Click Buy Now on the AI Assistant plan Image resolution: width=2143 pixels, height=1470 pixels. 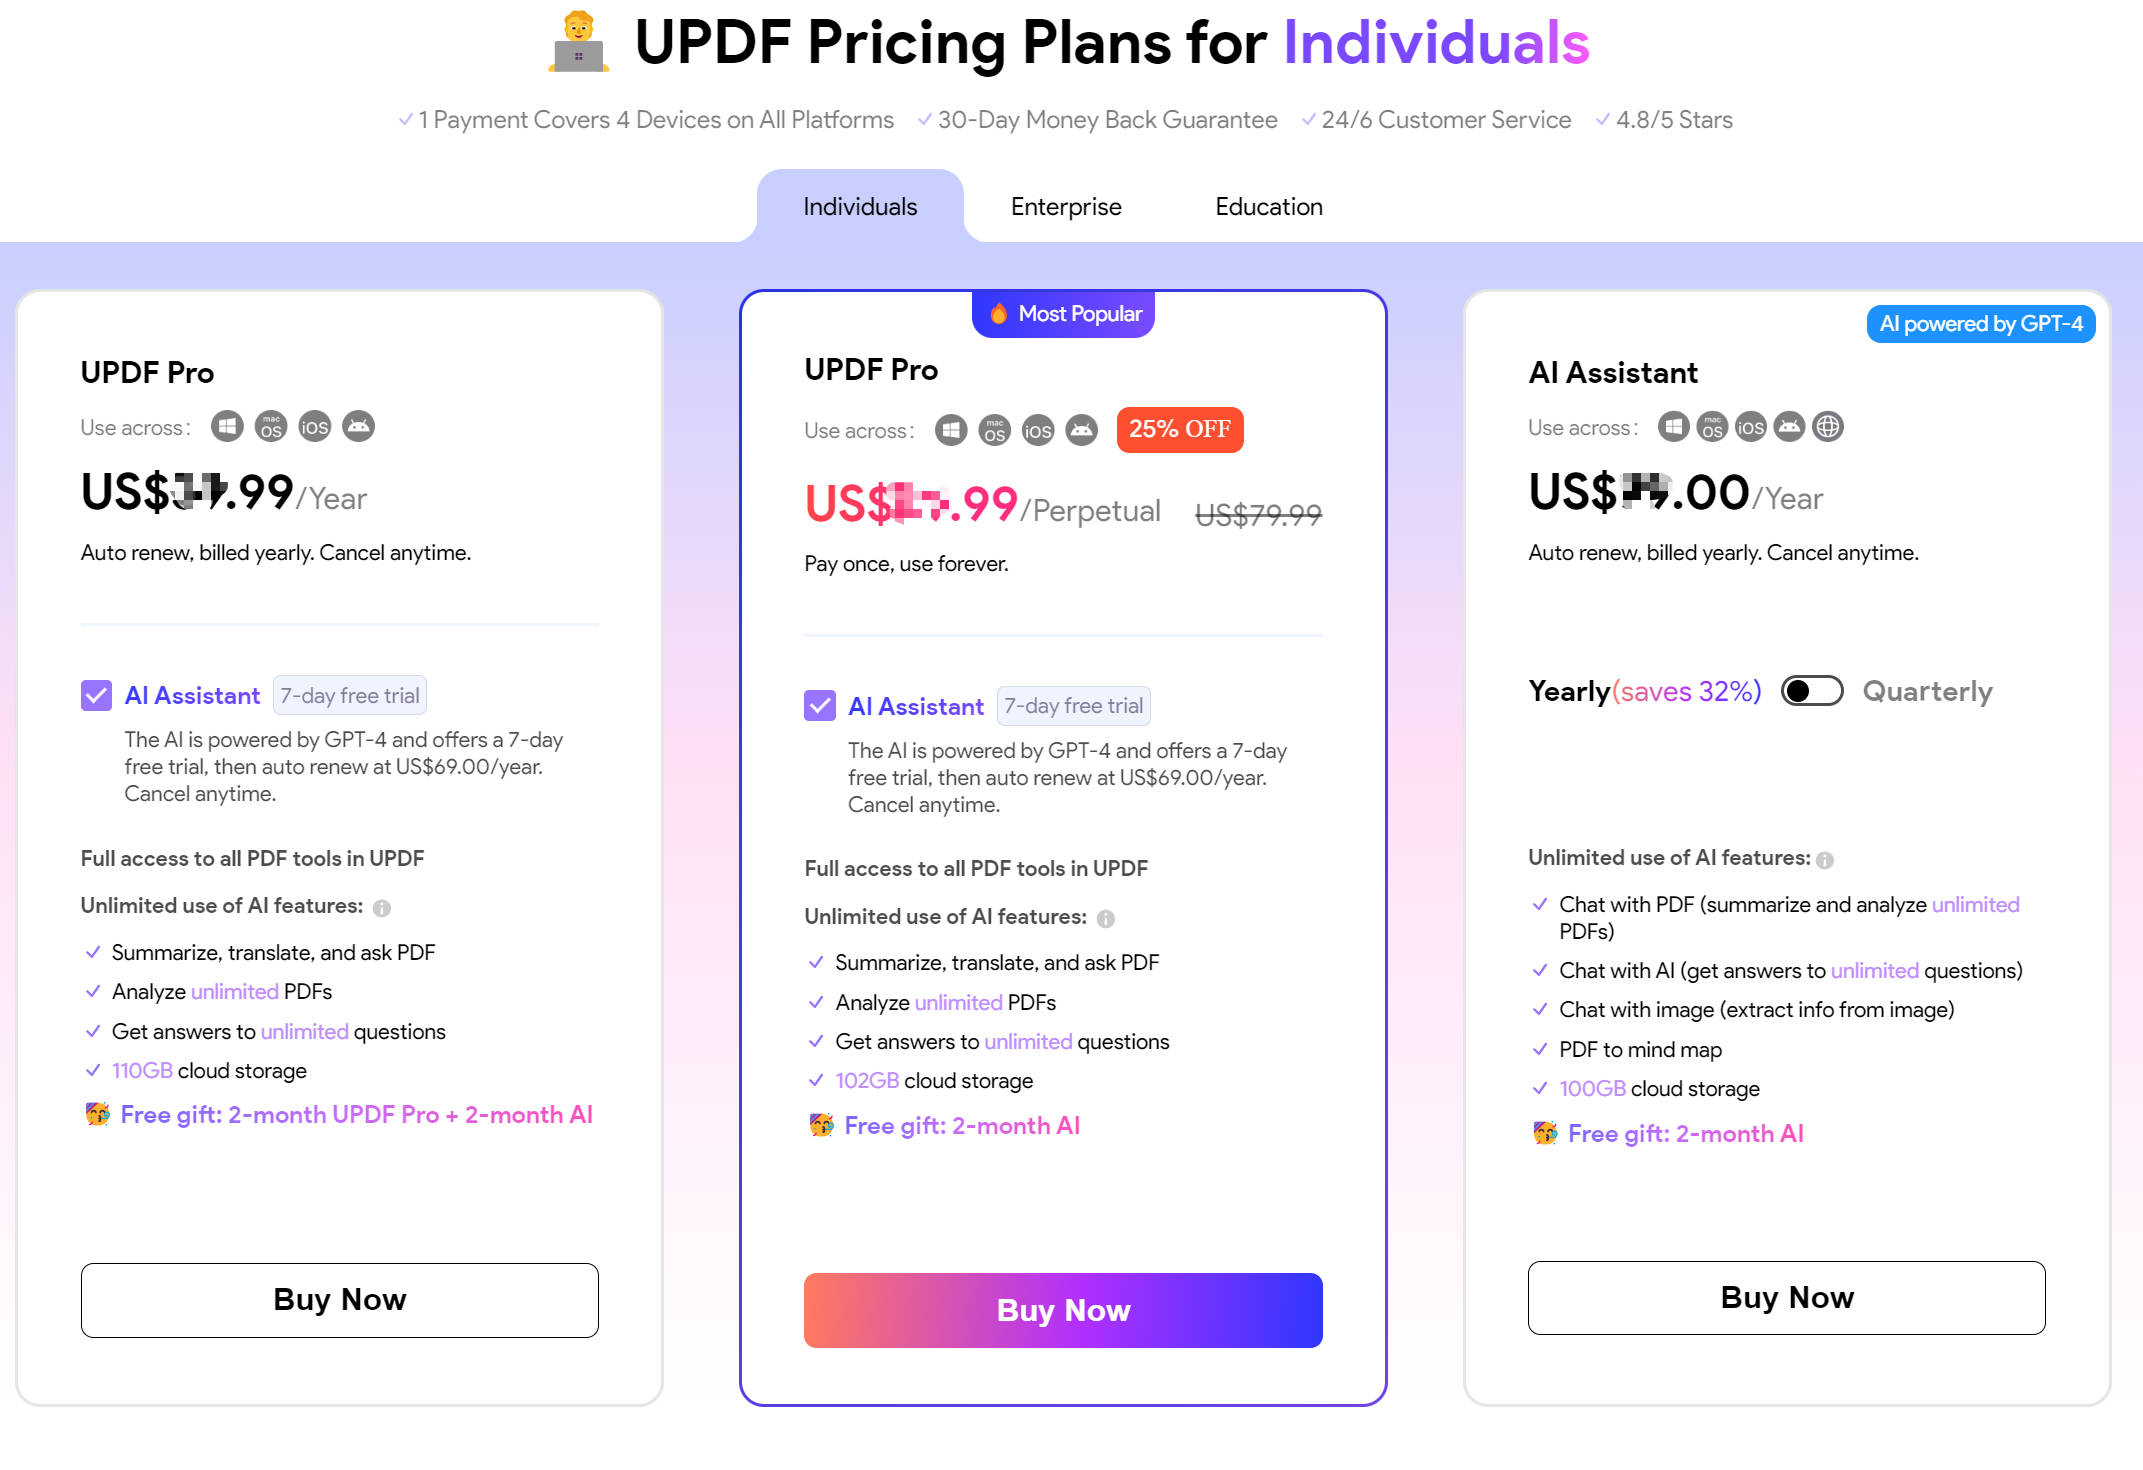pyautogui.click(x=1786, y=1297)
